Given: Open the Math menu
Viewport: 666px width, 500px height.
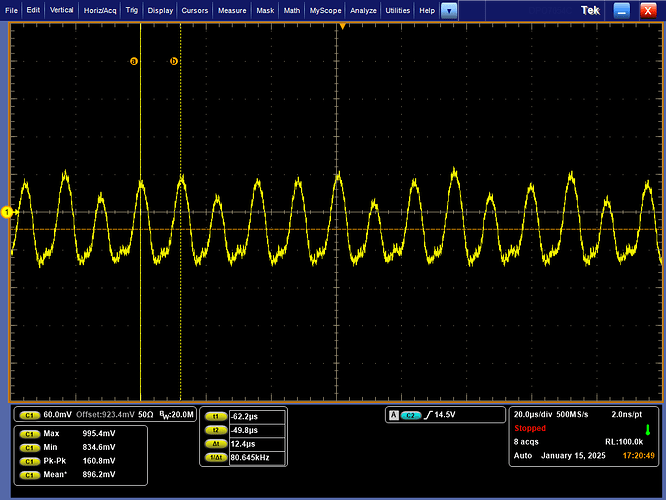Looking at the screenshot, I should tap(292, 10).
